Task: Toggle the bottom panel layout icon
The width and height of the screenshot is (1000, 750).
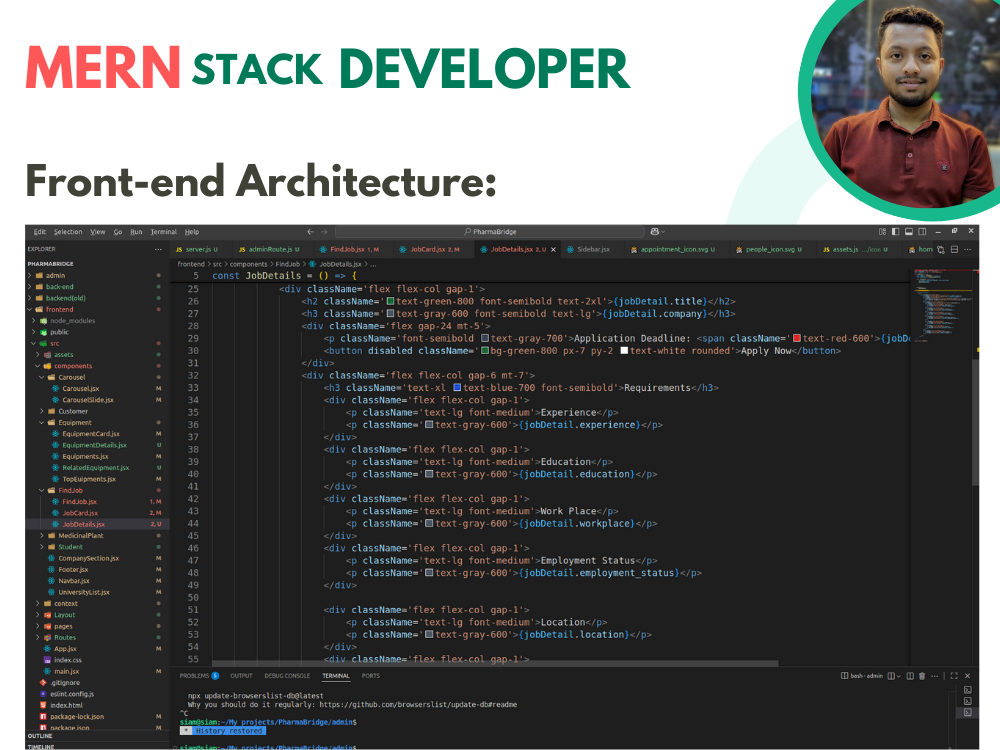Action: coord(909,232)
